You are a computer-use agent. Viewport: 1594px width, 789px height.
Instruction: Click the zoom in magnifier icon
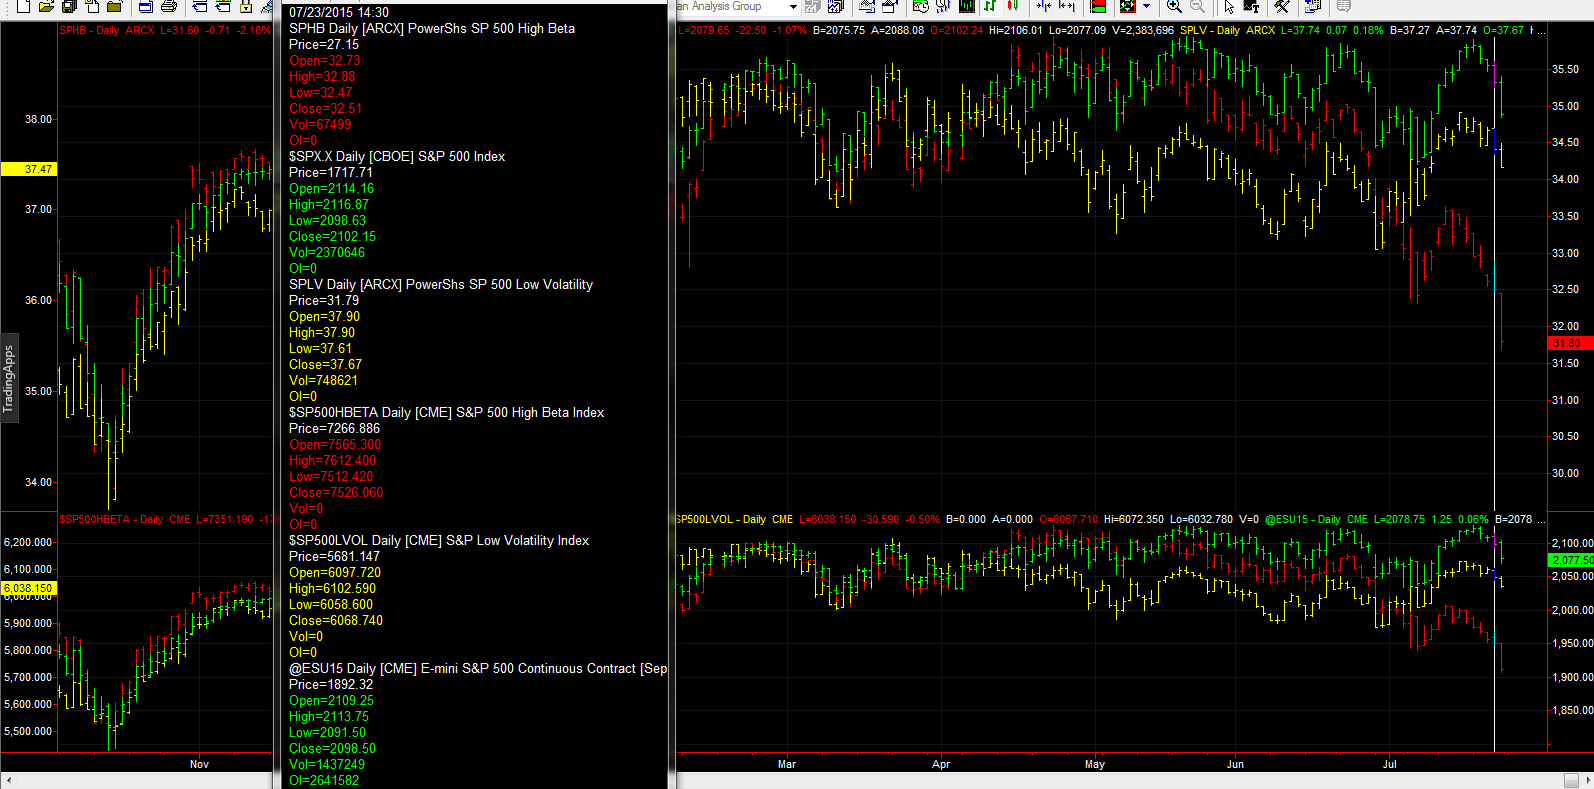tap(1174, 6)
